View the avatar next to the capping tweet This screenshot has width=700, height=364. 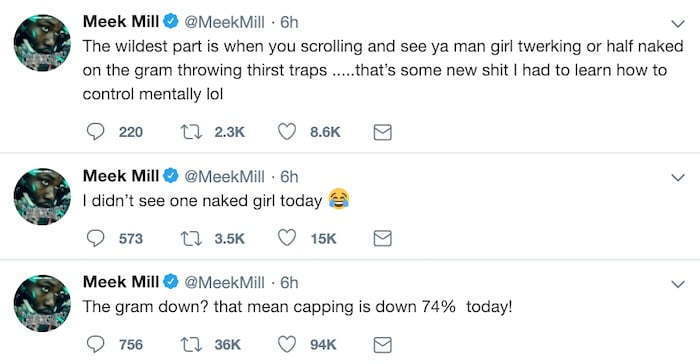[42, 303]
